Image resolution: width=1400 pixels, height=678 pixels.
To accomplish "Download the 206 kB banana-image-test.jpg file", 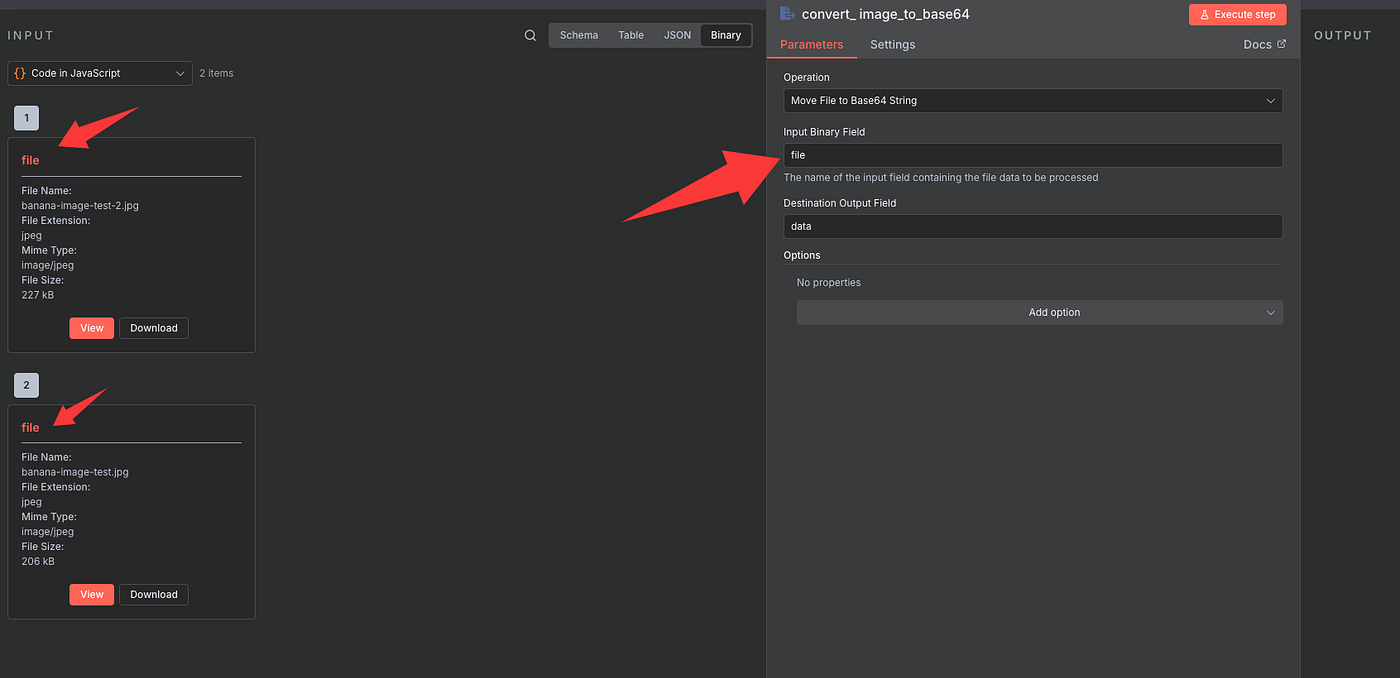I will [x=154, y=594].
